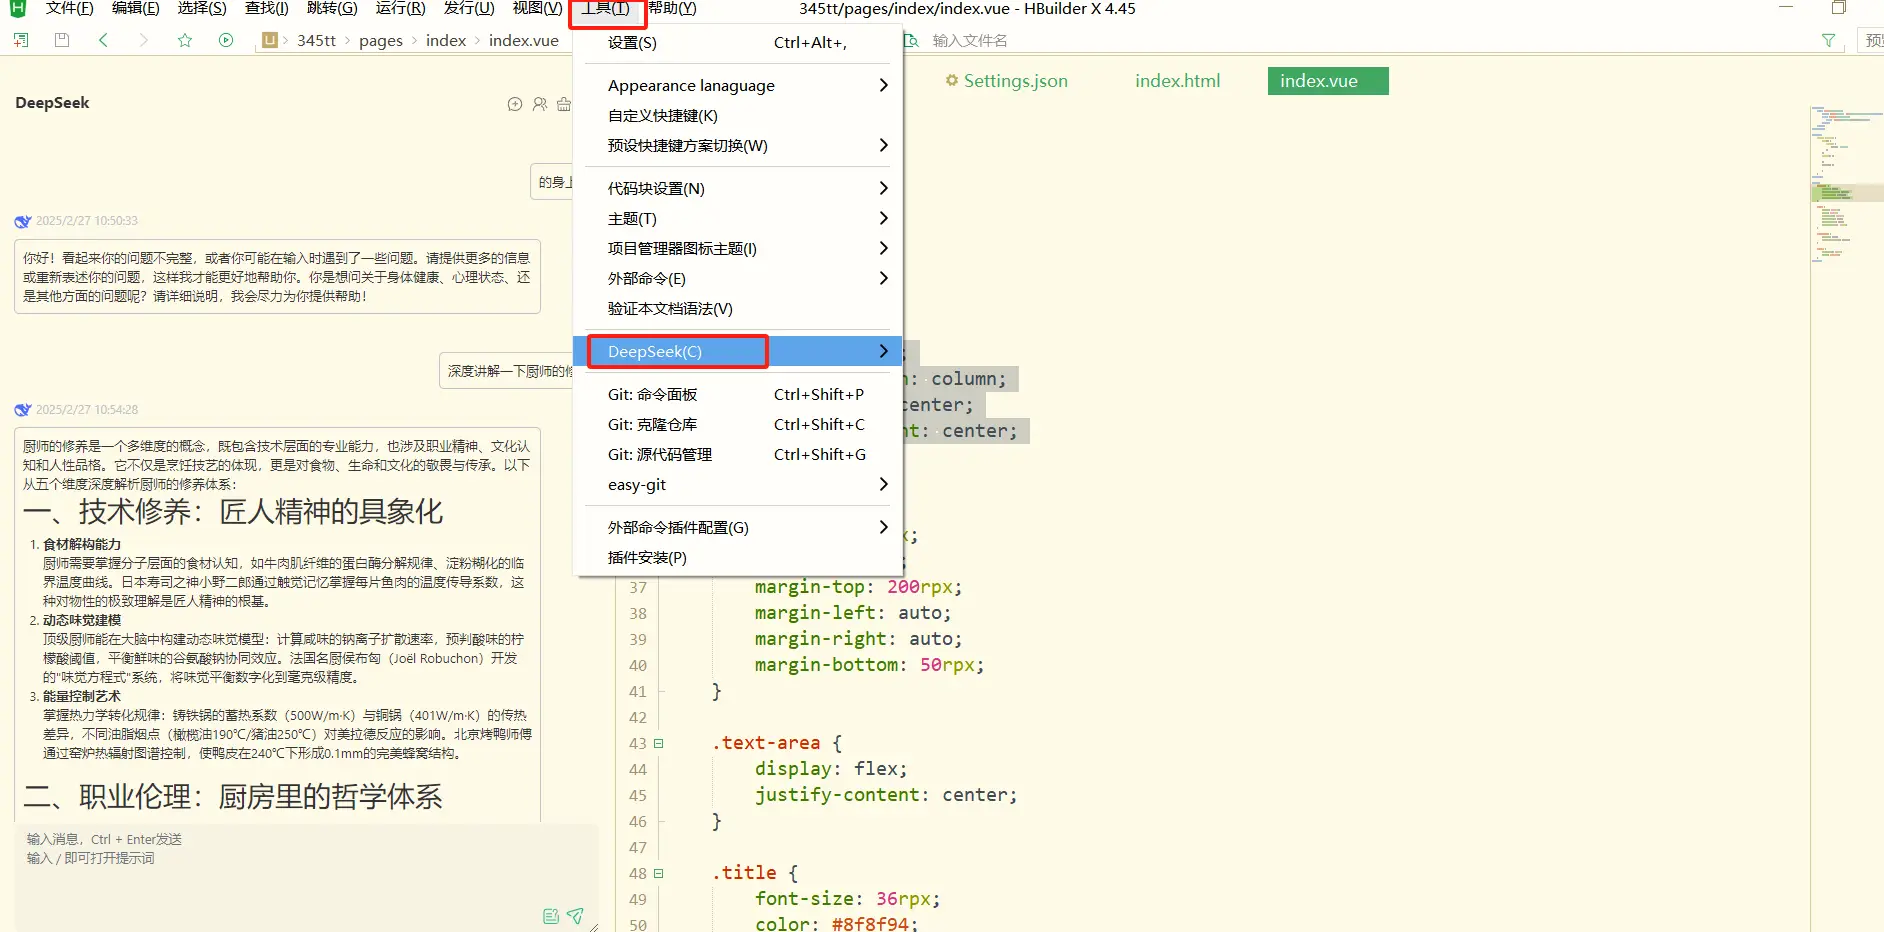Click pages in the breadcrumb path
The height and width of the screenshot is (932, 1884).
tap(381, 40)
